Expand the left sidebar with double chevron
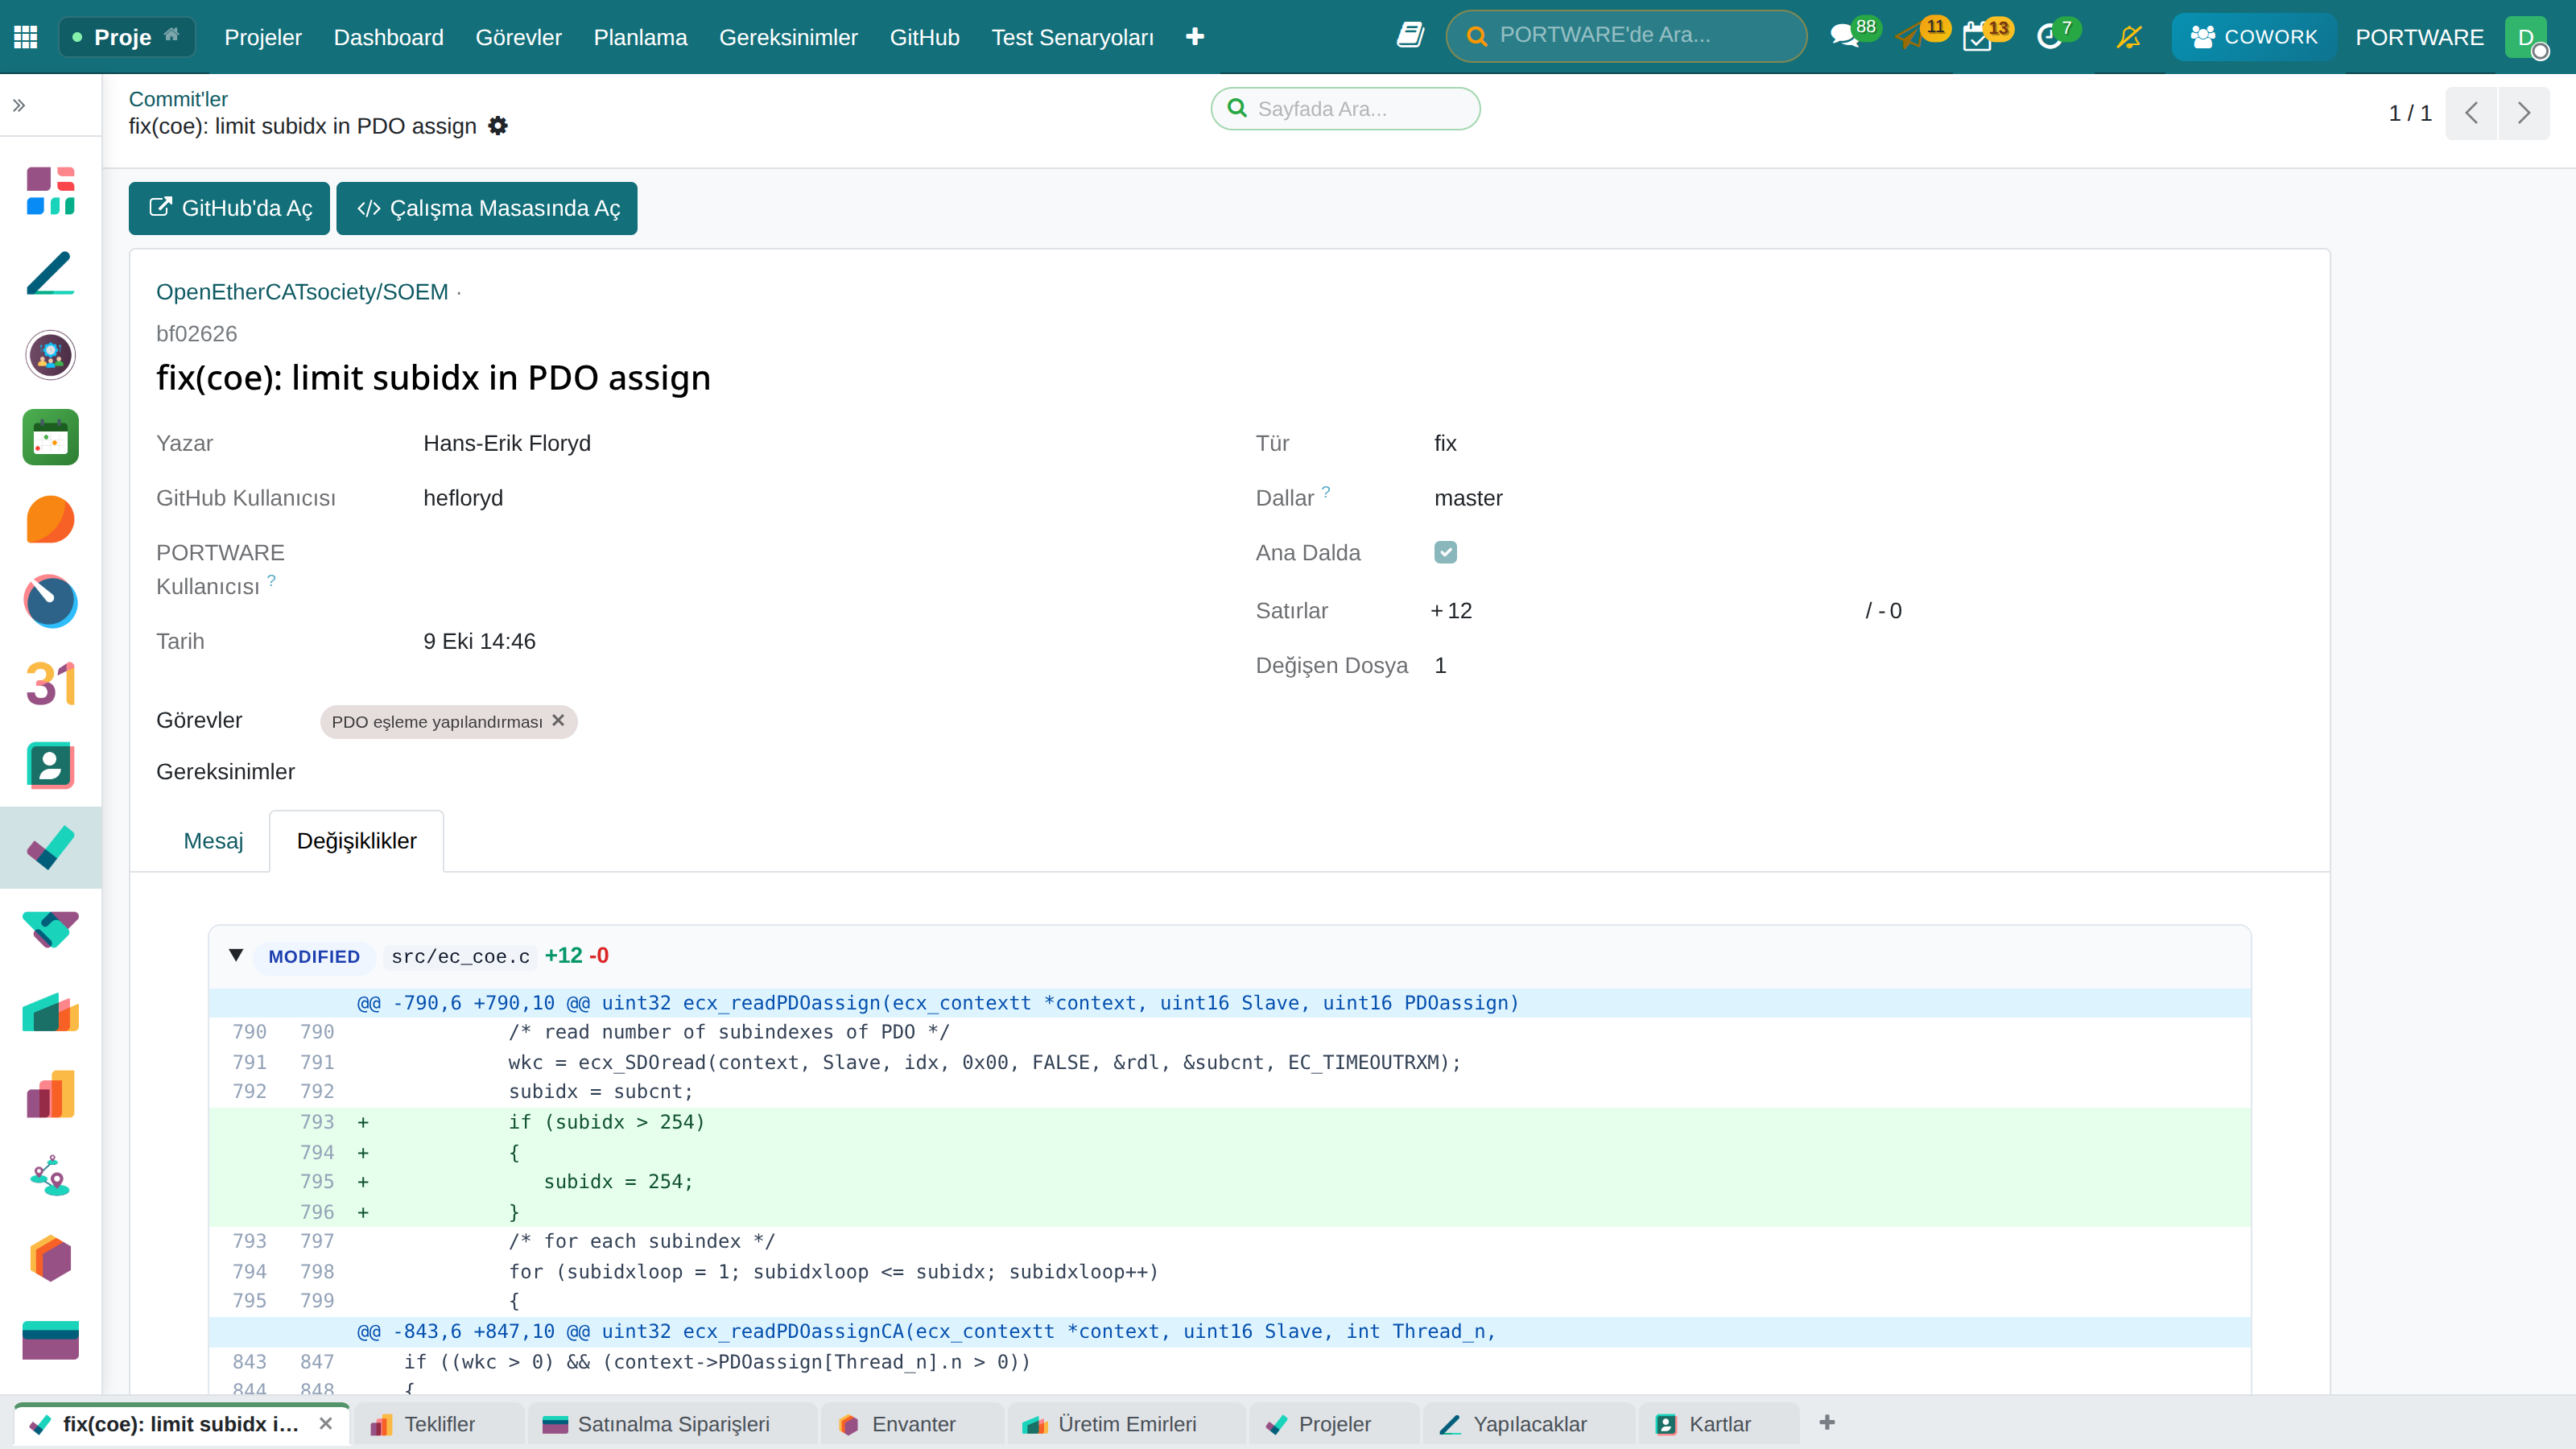2576x1449 pixels. coord(19,105)
